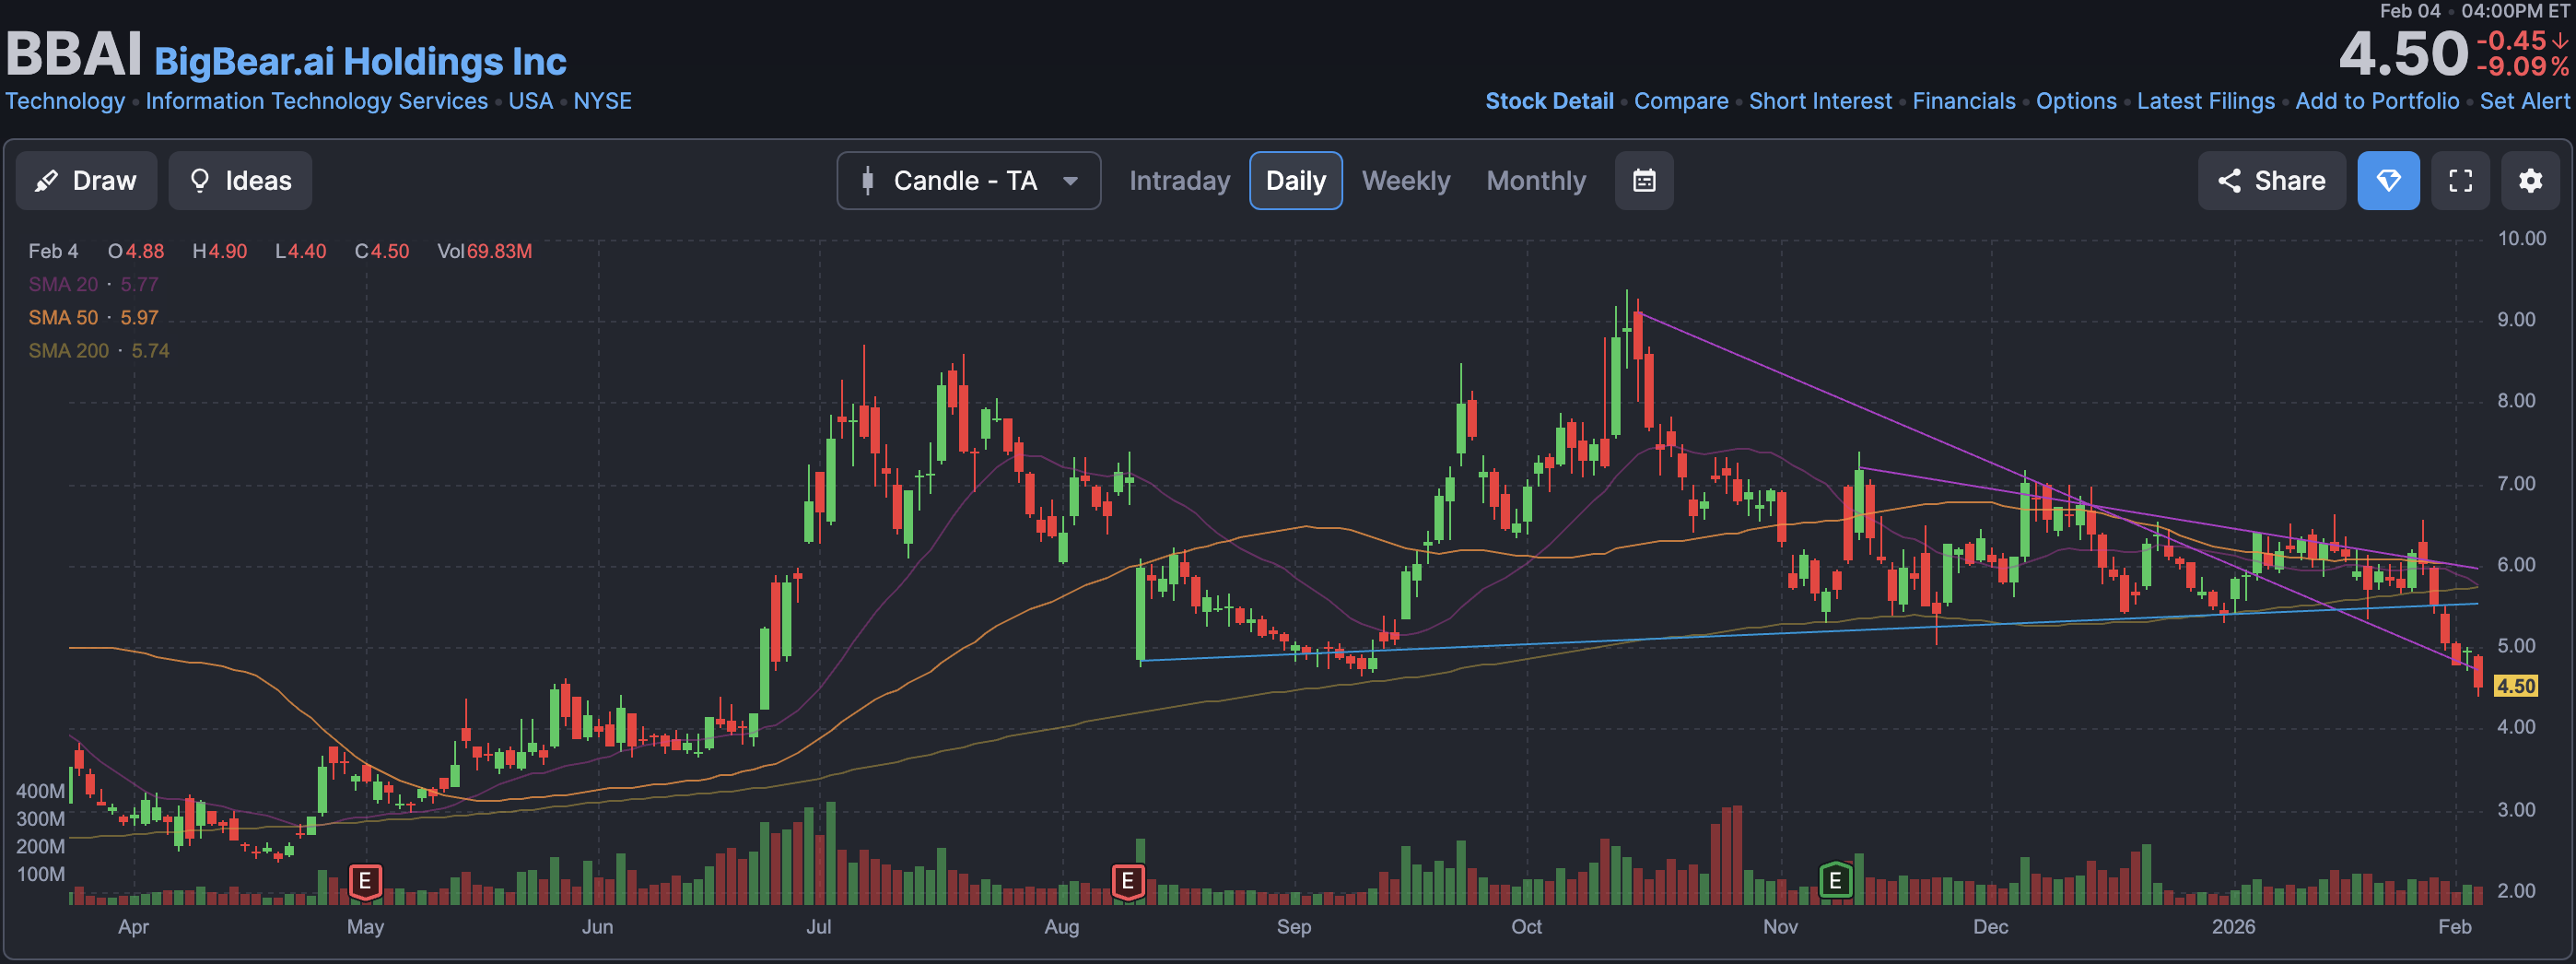The height and width of the screenshot is (964, 2576).
Task: Click the BigBear.ai Holdings Inc name
Action: pos(360,62)
